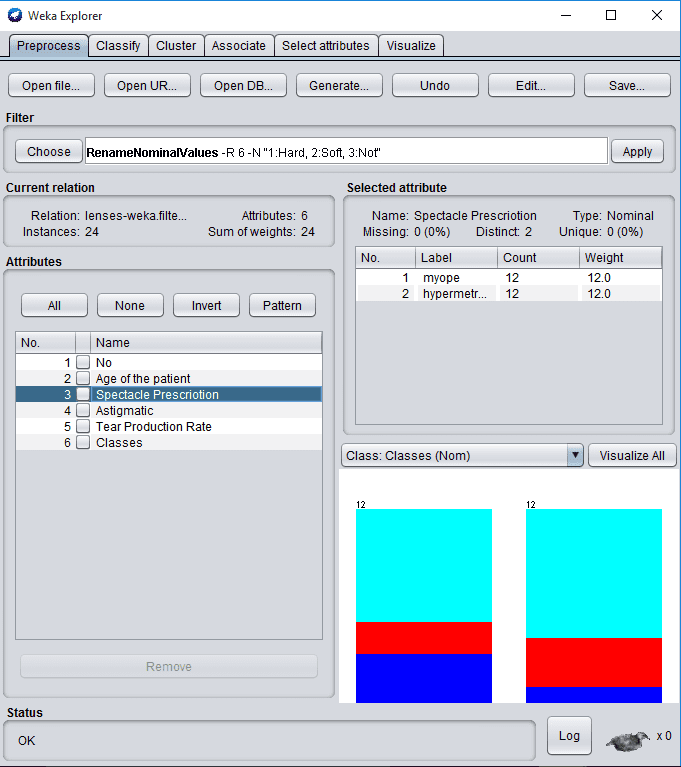Click the Open file... button
Image resolution: width=681 pixels, height=767 pixels.
click(x=51, y=86)
